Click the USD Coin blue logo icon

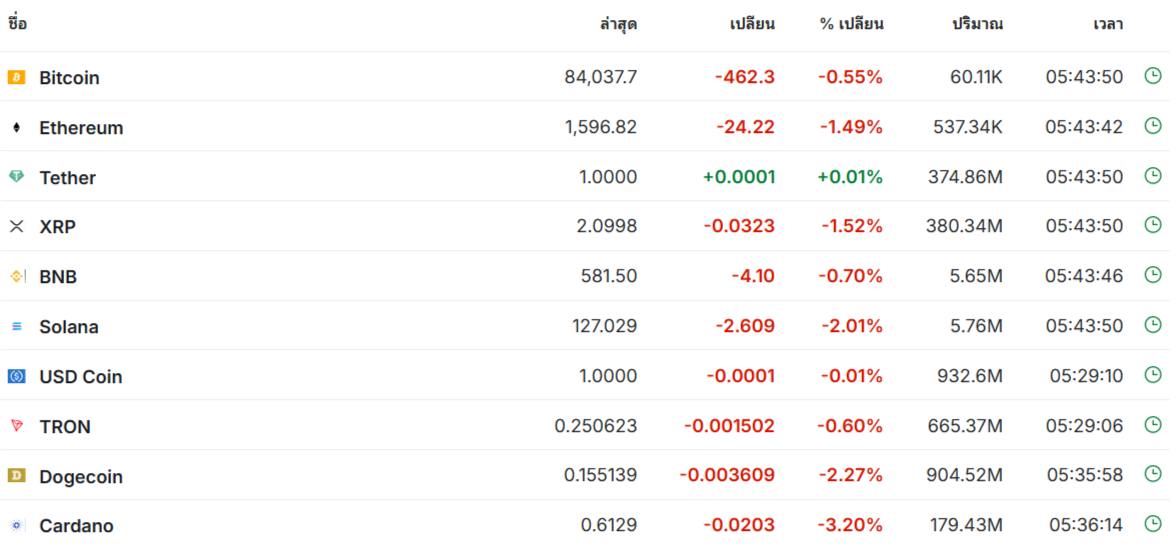coord(16,376)
